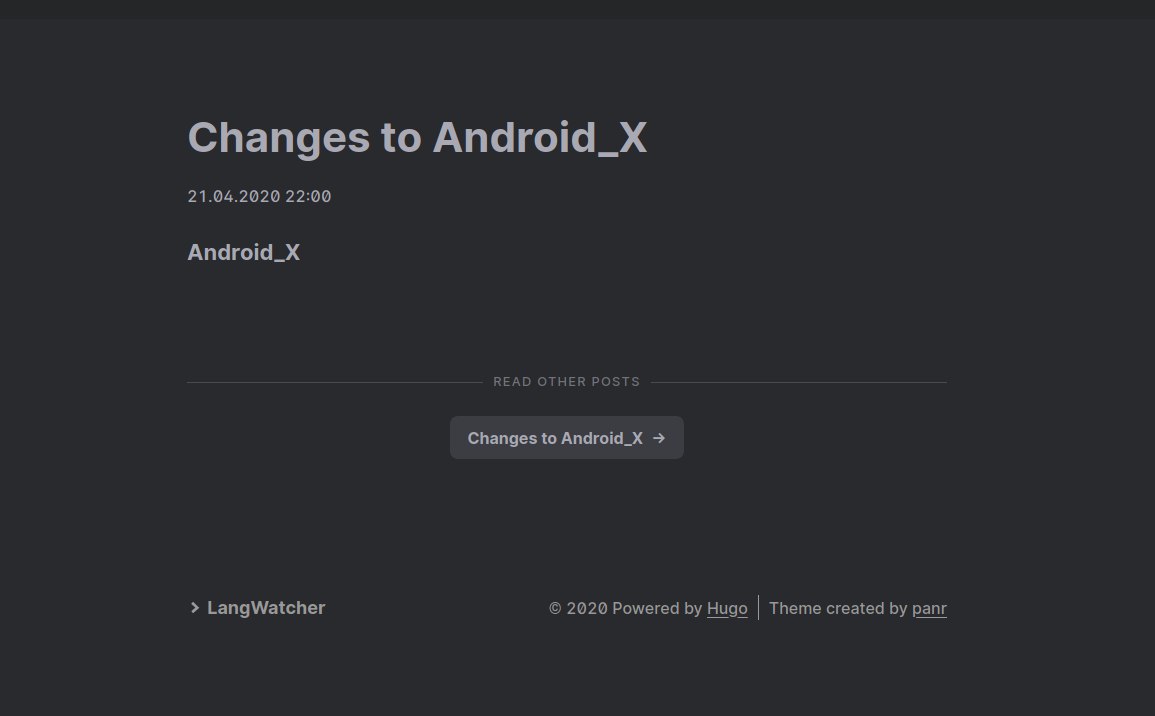
Task: Visit the panr theme author link
Action: click(x=929, y=608)
